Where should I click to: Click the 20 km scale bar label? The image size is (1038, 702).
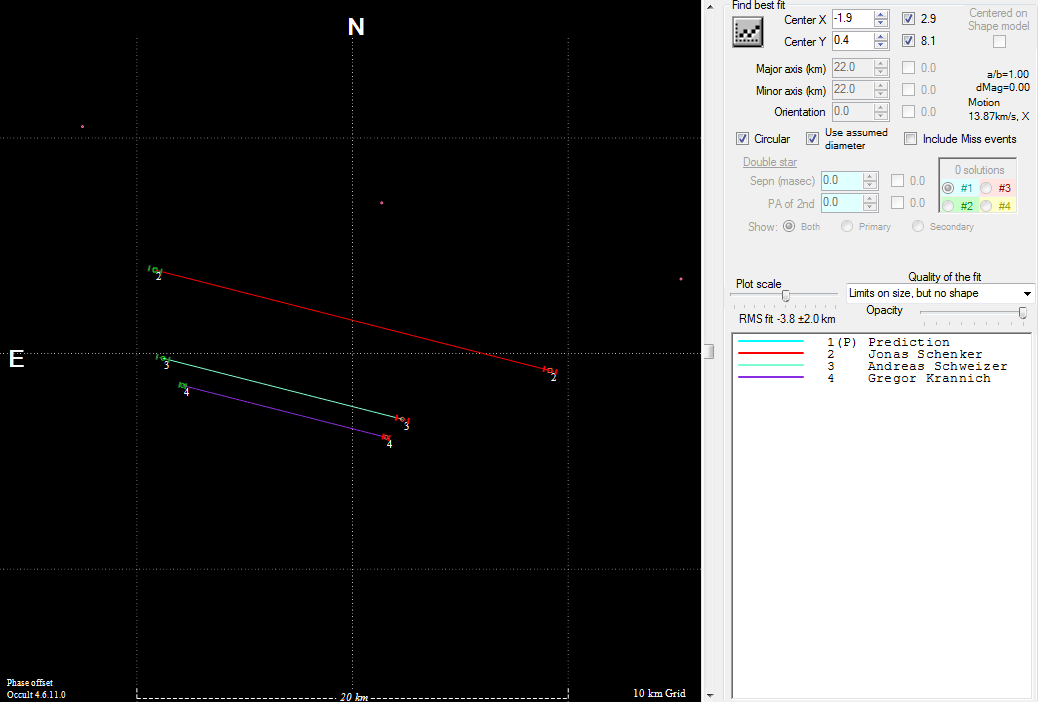354,697
